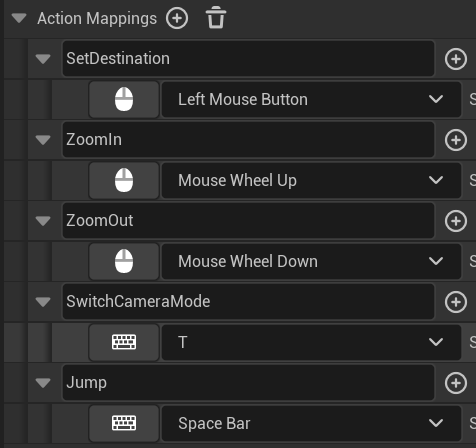Add key binding to ZoomOut action
The width and height of the screenshot is (476, 448).
(x=456, y=221)
